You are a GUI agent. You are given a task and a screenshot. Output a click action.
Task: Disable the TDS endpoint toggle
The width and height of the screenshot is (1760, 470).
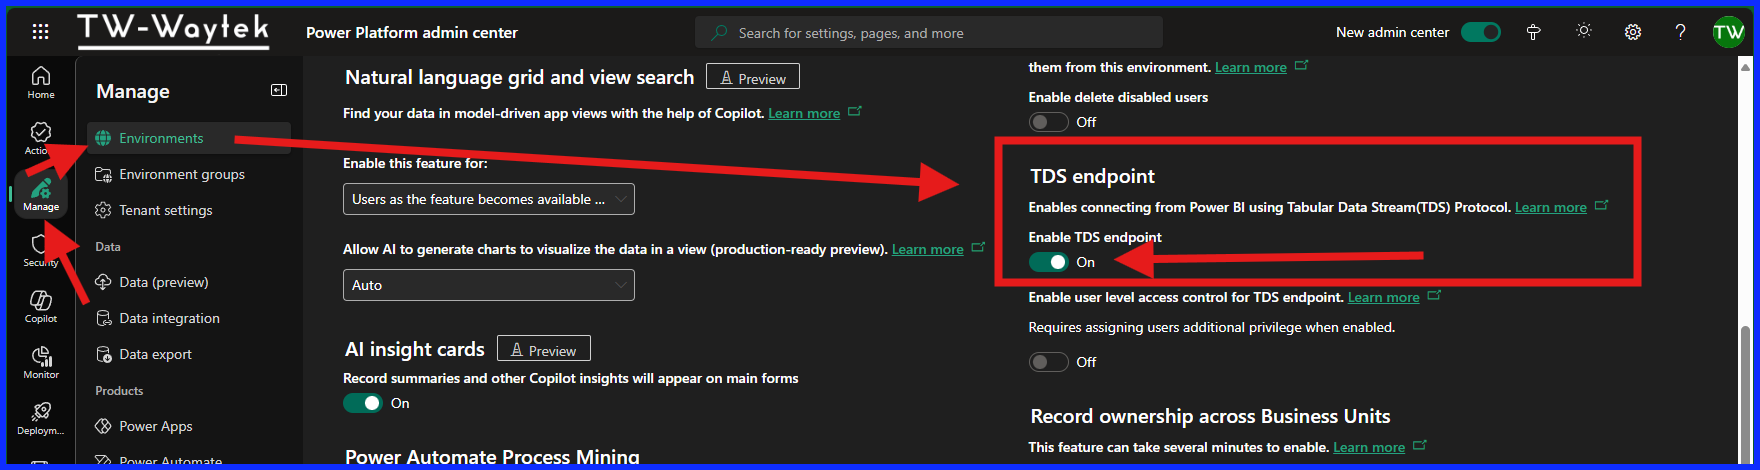1048,262
